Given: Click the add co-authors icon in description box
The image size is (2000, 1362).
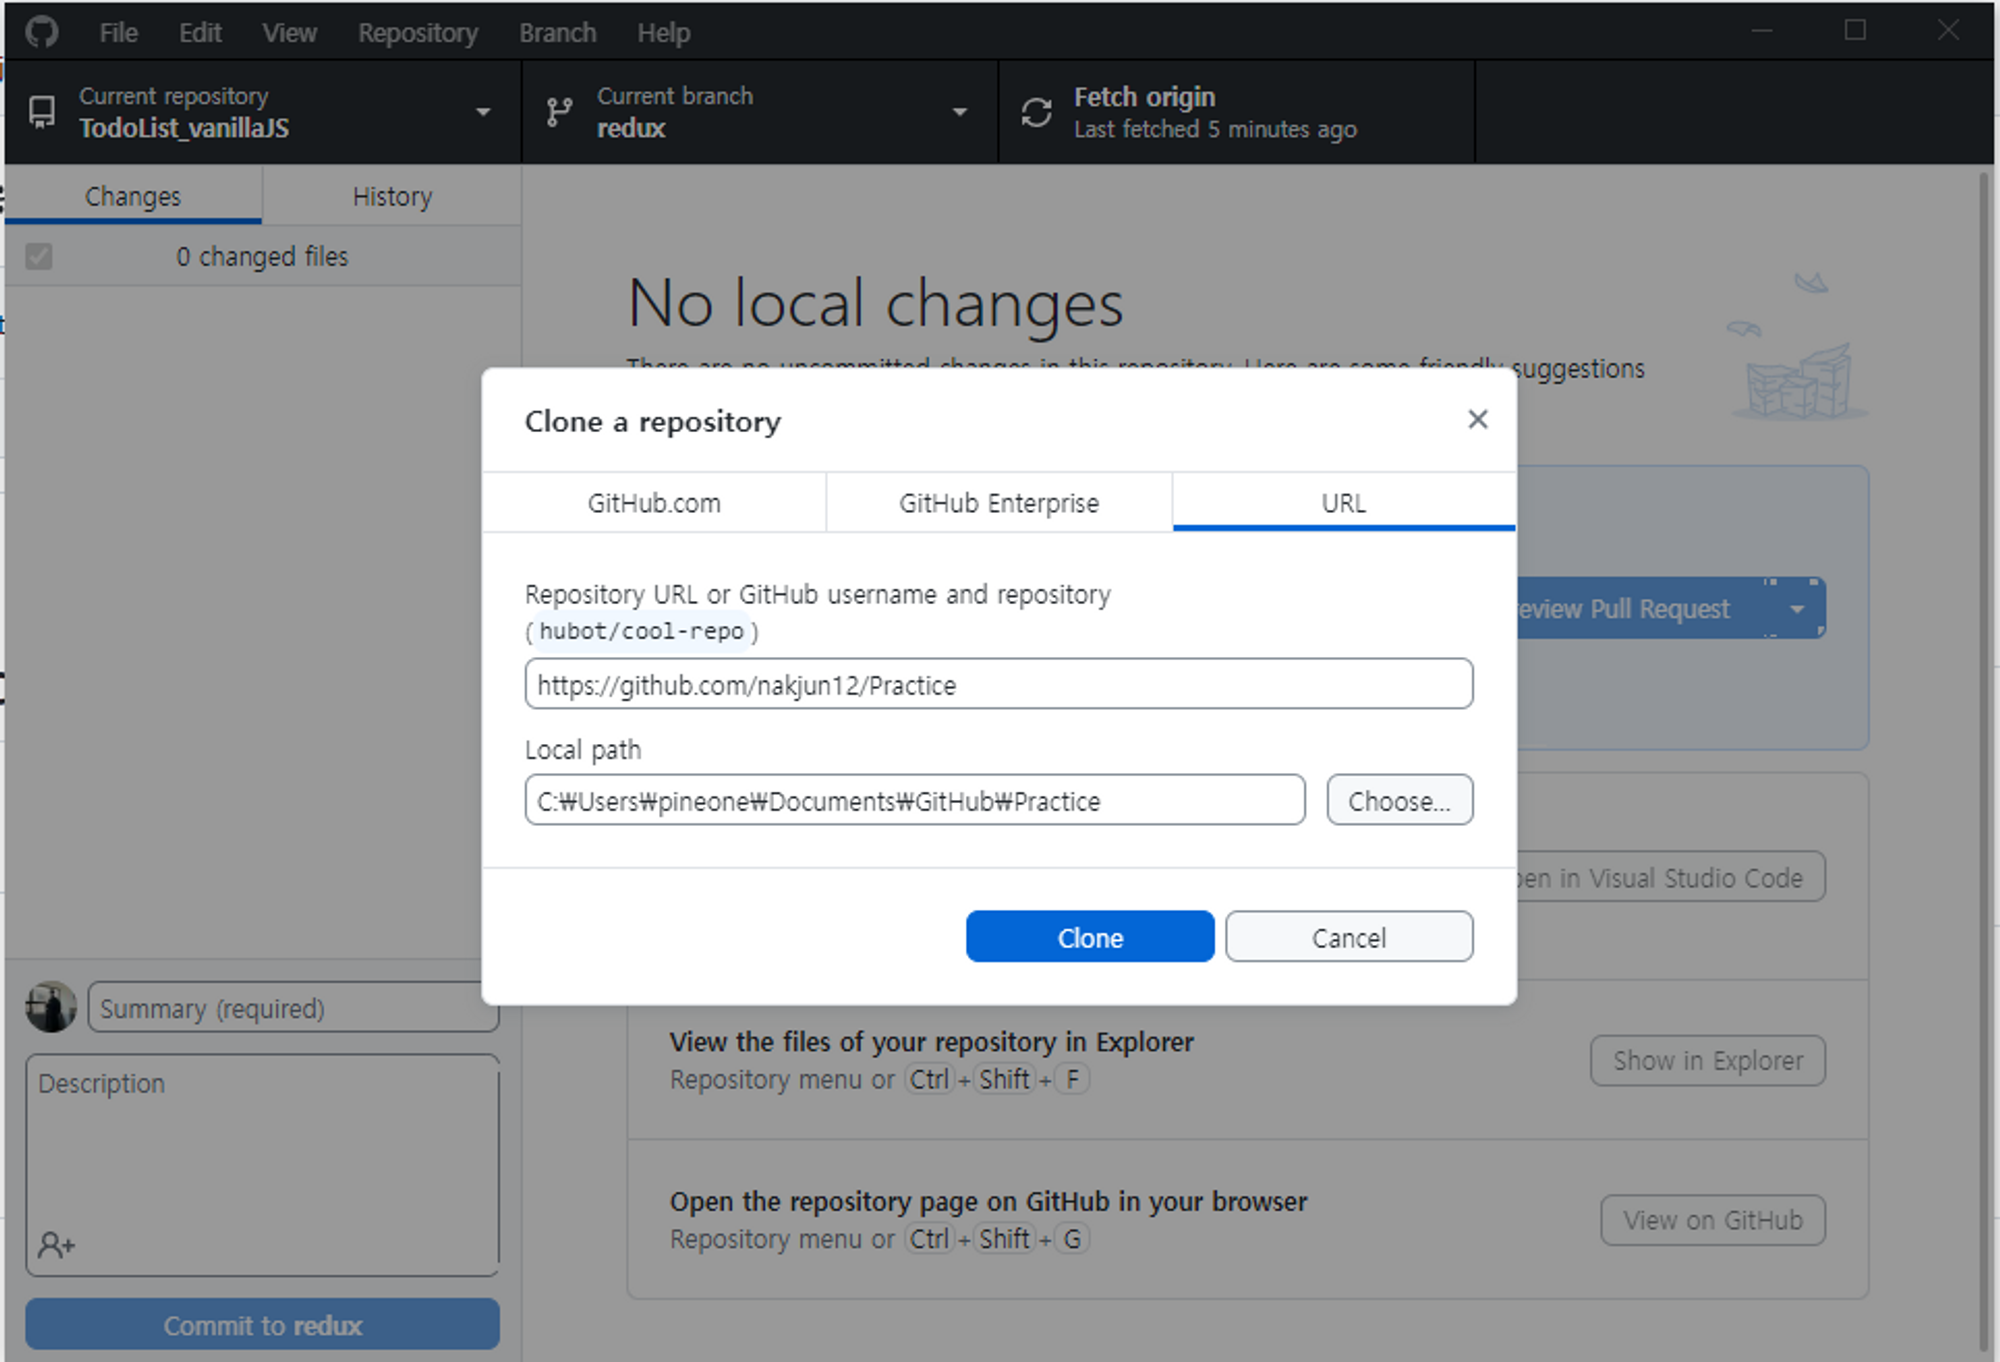Looking at the screenshot, I should (56, 1245).
